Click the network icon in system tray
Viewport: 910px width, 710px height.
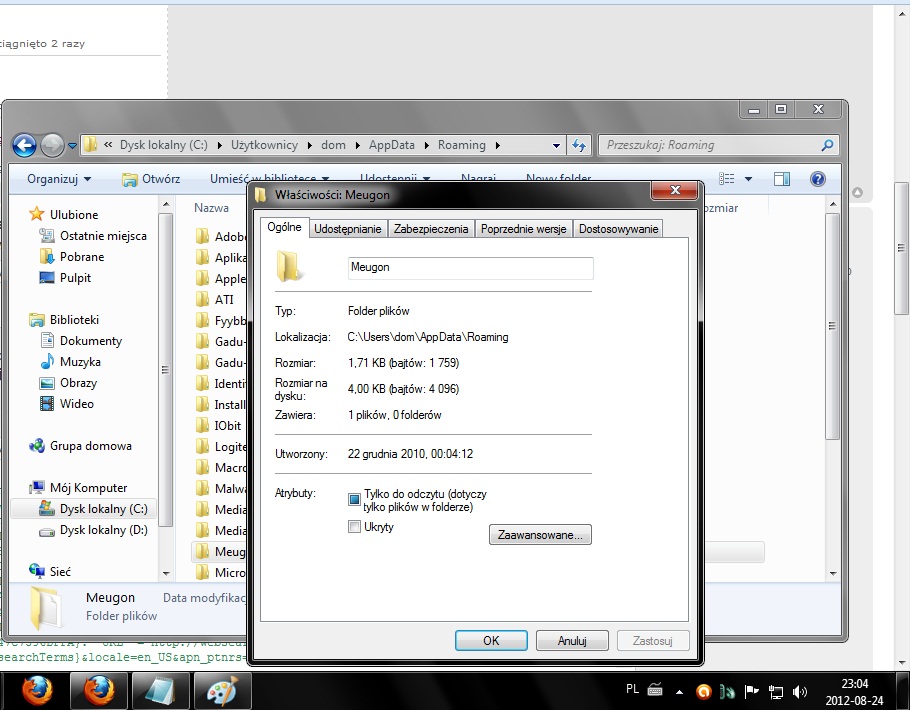click(x=775, y=691)
